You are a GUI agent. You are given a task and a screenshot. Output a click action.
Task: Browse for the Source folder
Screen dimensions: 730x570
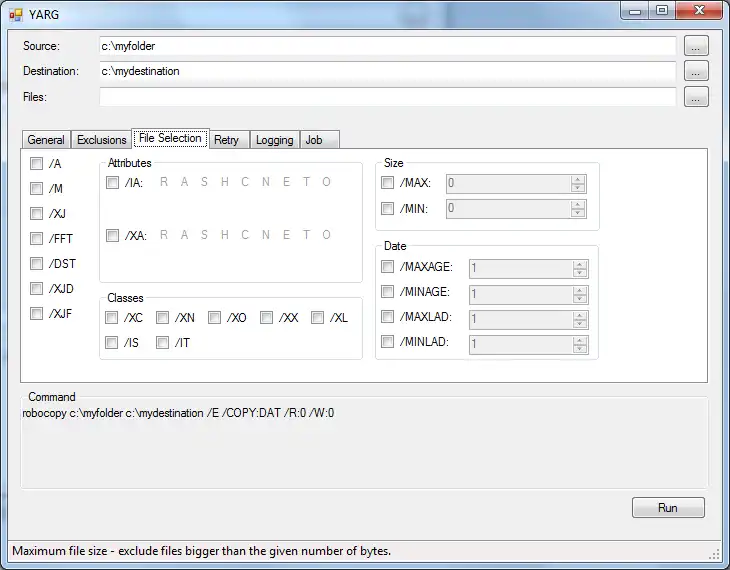click(x=696, y=46)
